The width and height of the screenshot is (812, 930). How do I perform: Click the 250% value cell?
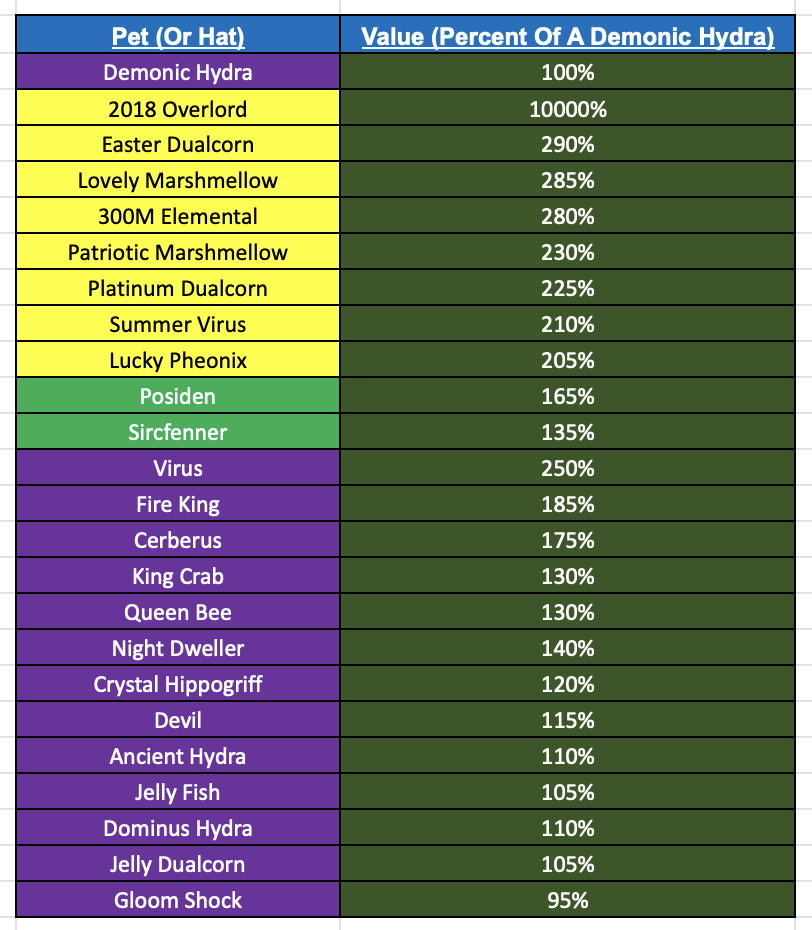pyautogui.click(x=567, y=469)
